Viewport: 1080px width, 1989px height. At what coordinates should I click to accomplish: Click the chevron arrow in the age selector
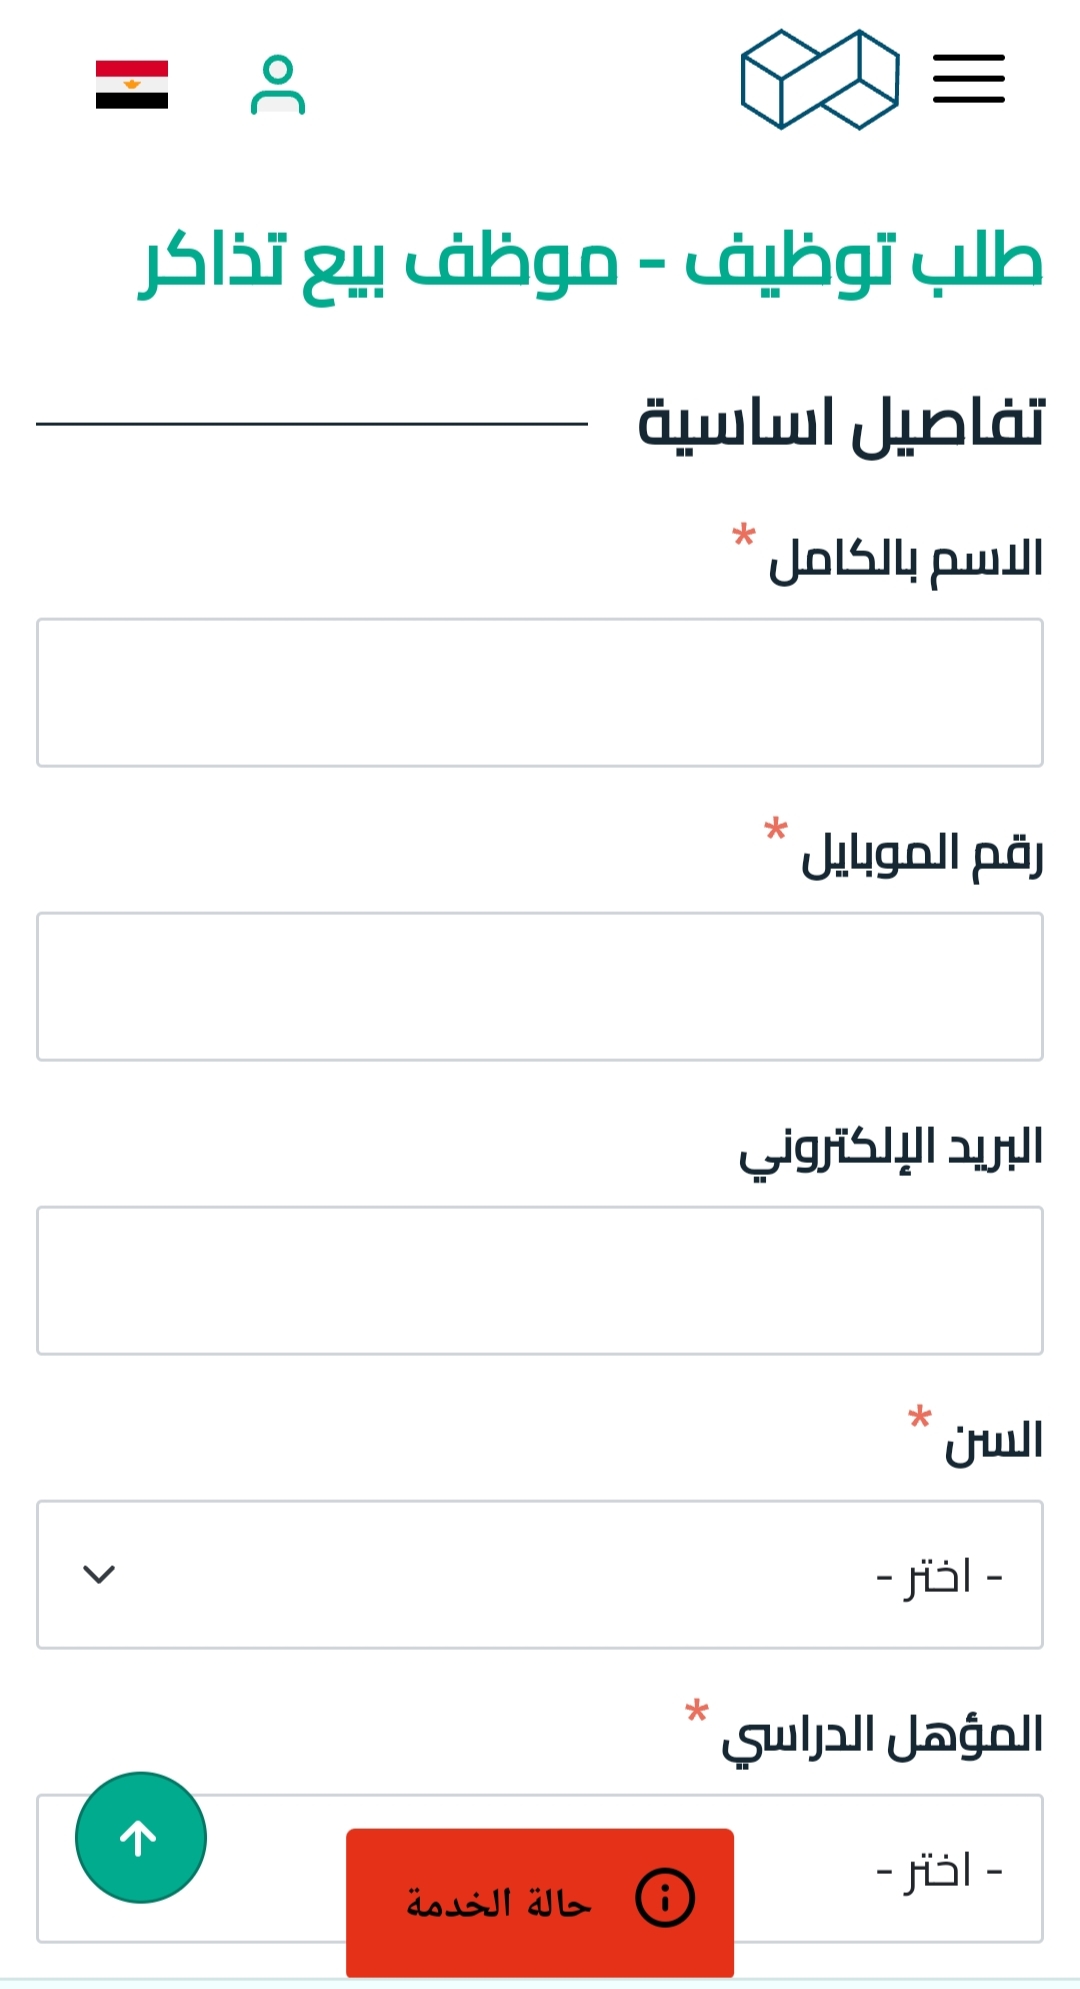pyautogui.click(x=99, y=1574)
